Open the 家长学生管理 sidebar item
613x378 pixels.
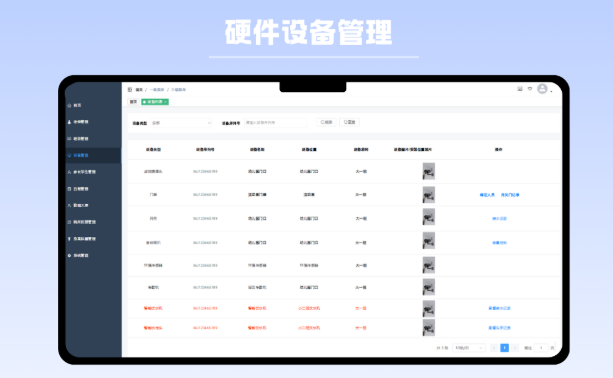pos(81,172)
